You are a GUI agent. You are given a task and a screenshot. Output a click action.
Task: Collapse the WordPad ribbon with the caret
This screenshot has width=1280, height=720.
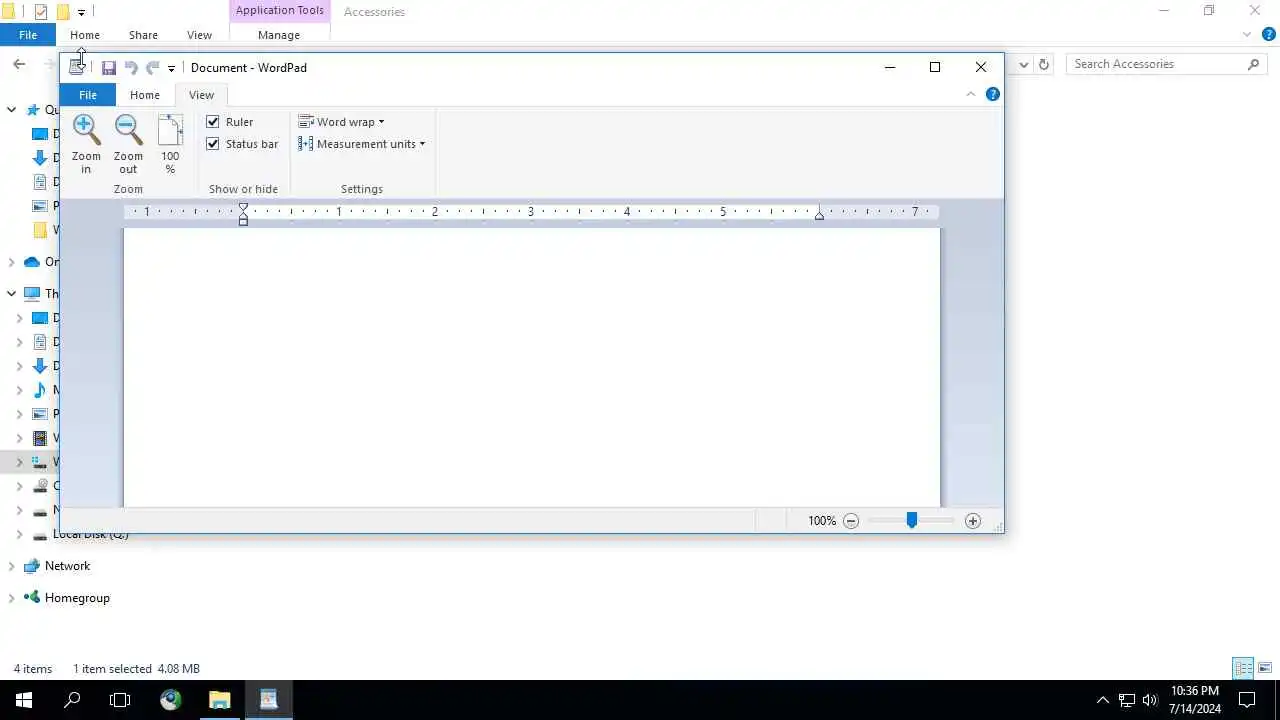coord(970,94)
